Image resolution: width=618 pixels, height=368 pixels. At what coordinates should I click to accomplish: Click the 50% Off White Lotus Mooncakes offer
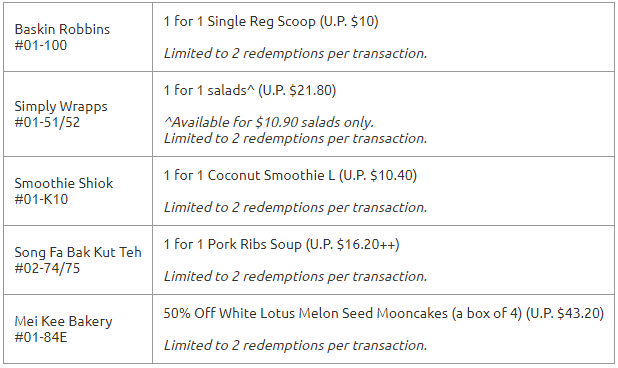pyautogui.click(x=383, y=314)
